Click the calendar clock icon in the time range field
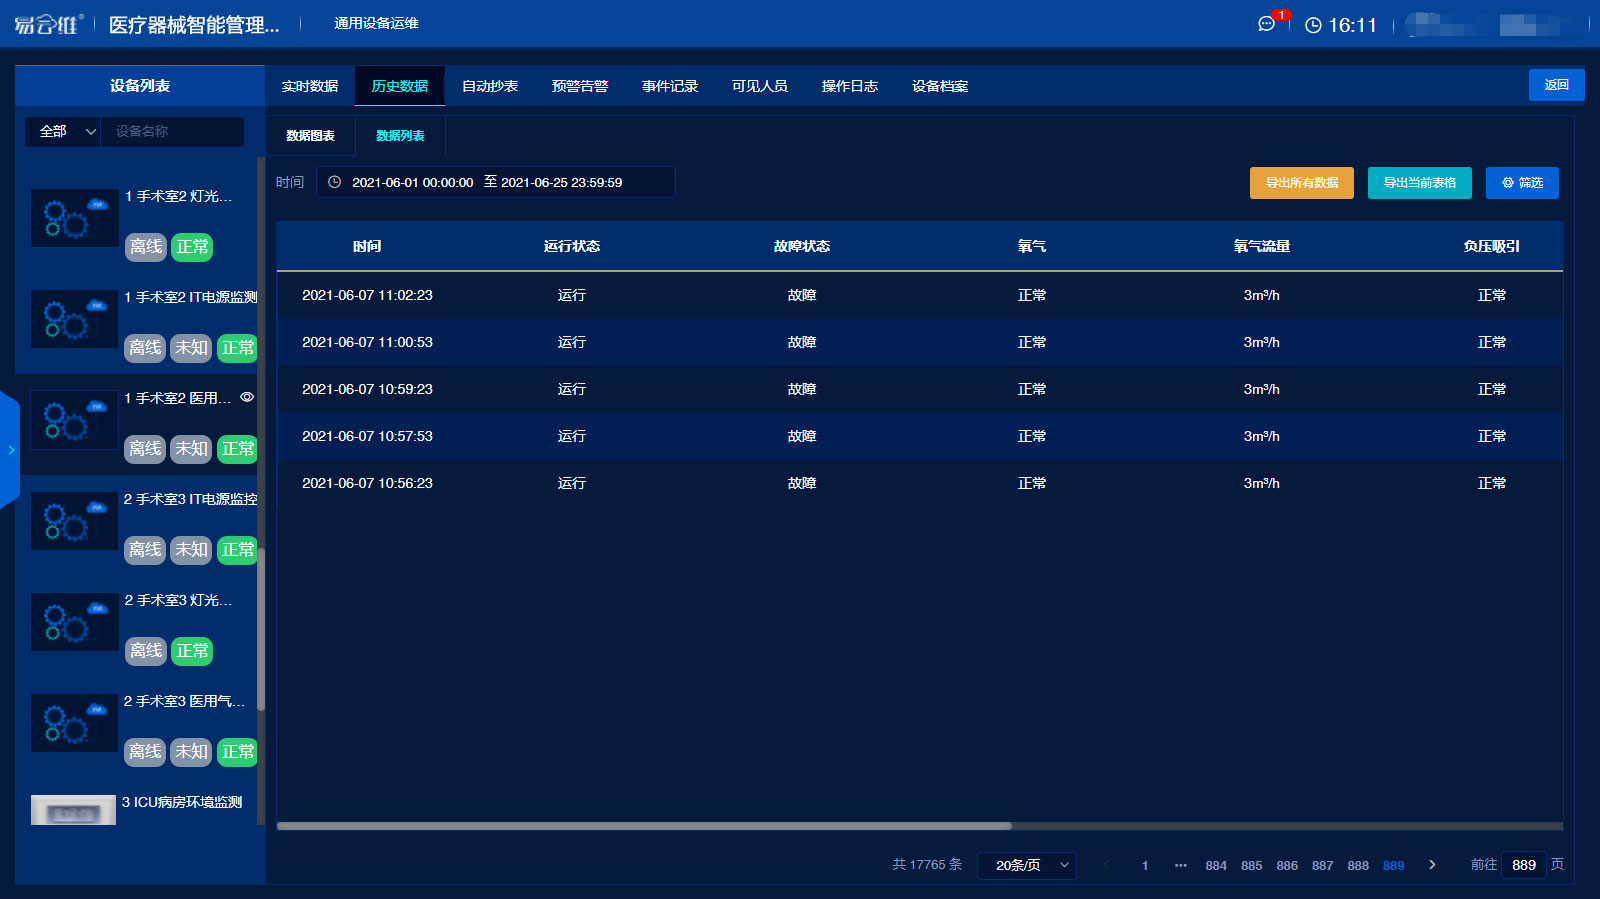 pyautogui.click(x=335, y=182)
